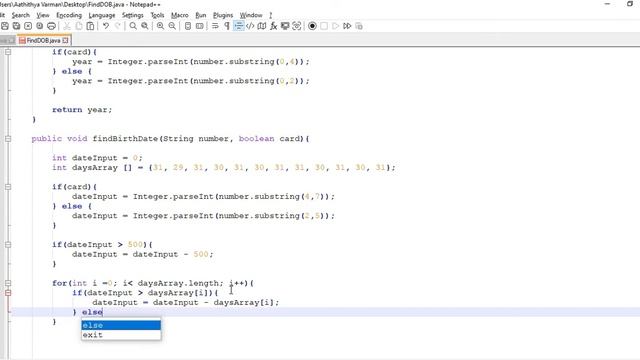This screenshot has width=640, height=360.
Task: Open the Window menu
Action: tap(251, 15)
